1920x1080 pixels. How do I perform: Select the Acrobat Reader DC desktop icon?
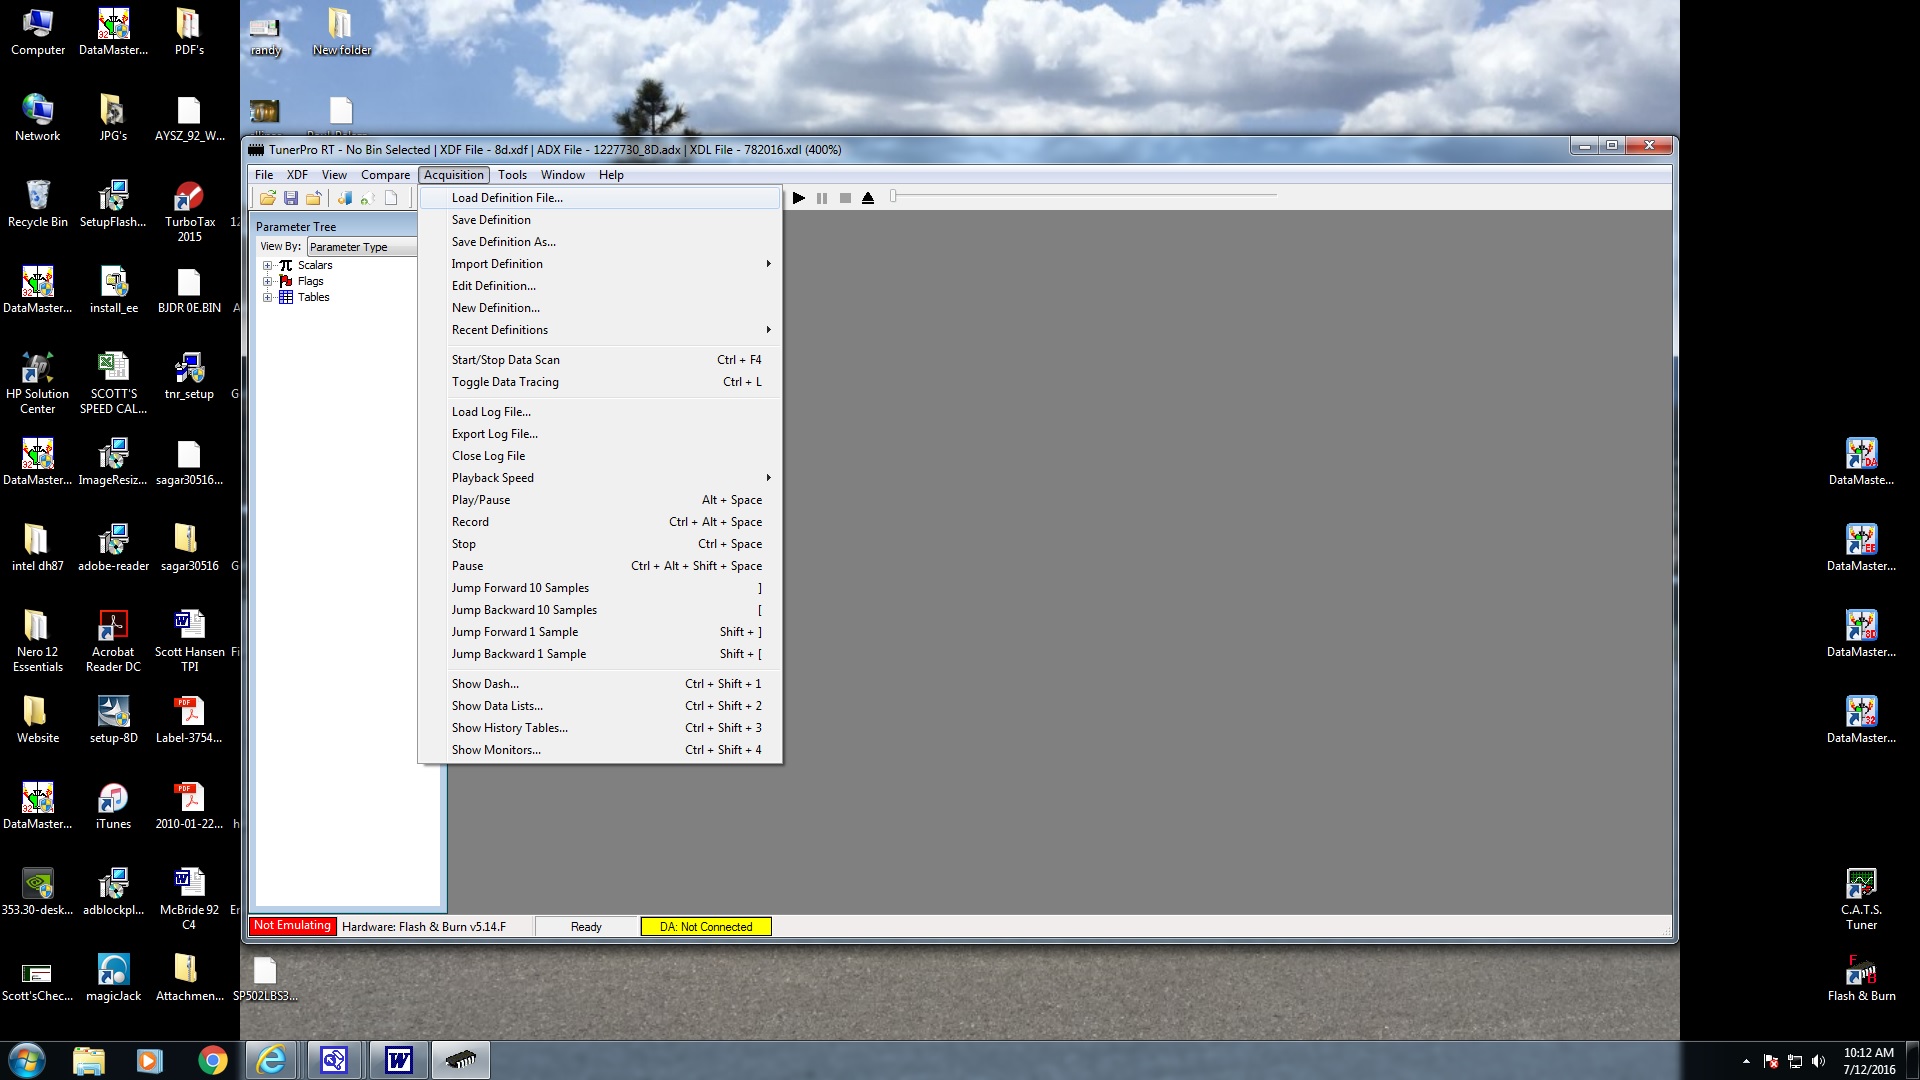pyautogui.click(x=113, y=641)
